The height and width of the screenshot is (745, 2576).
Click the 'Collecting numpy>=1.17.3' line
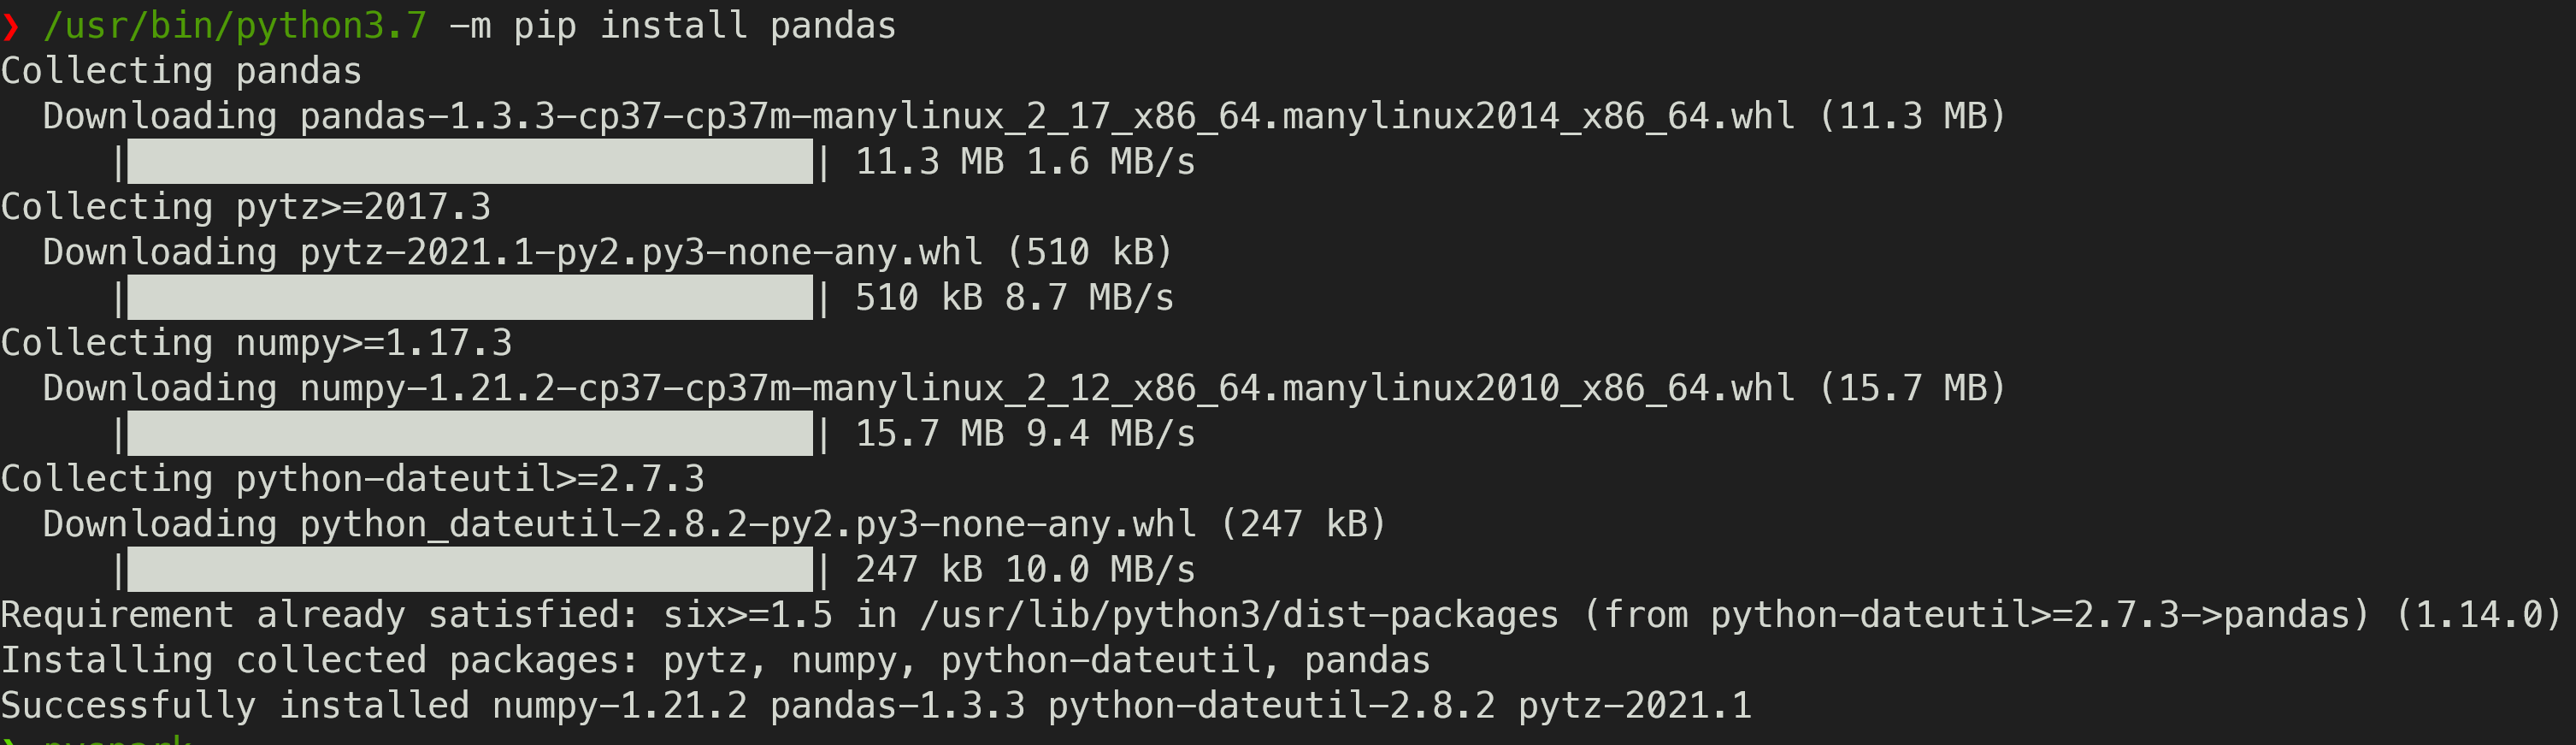click(x=256, y=344)
